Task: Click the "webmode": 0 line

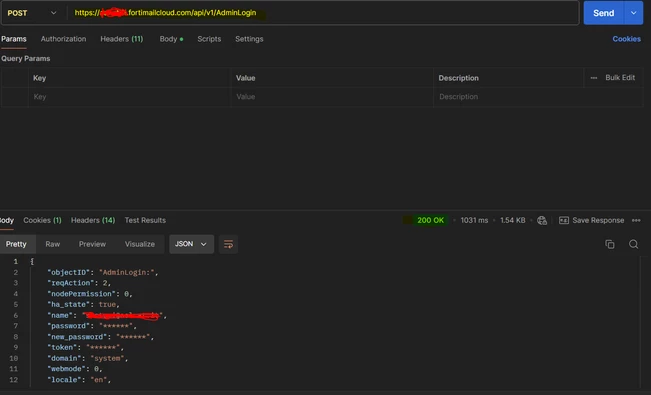Action: (75, 369)
